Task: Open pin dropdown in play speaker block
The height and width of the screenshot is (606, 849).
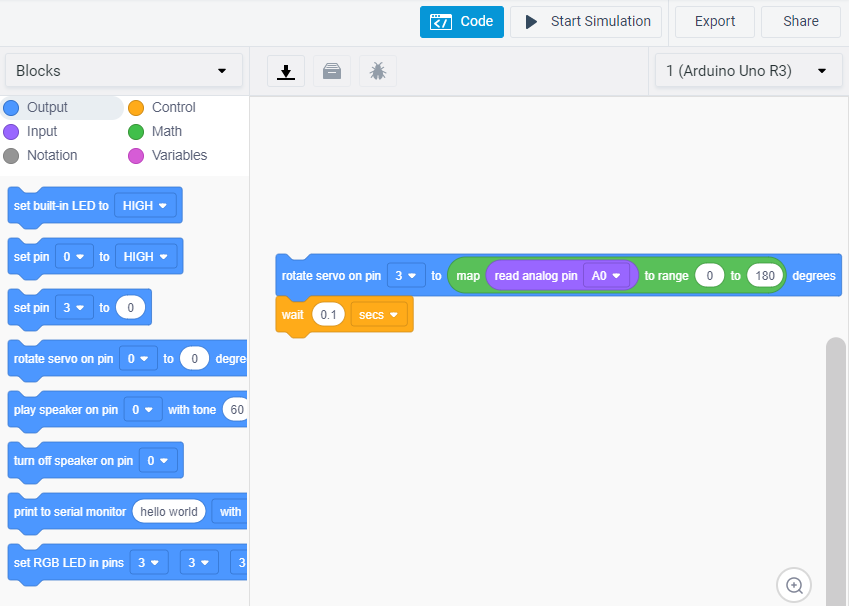Action: [x=143, y=409]
